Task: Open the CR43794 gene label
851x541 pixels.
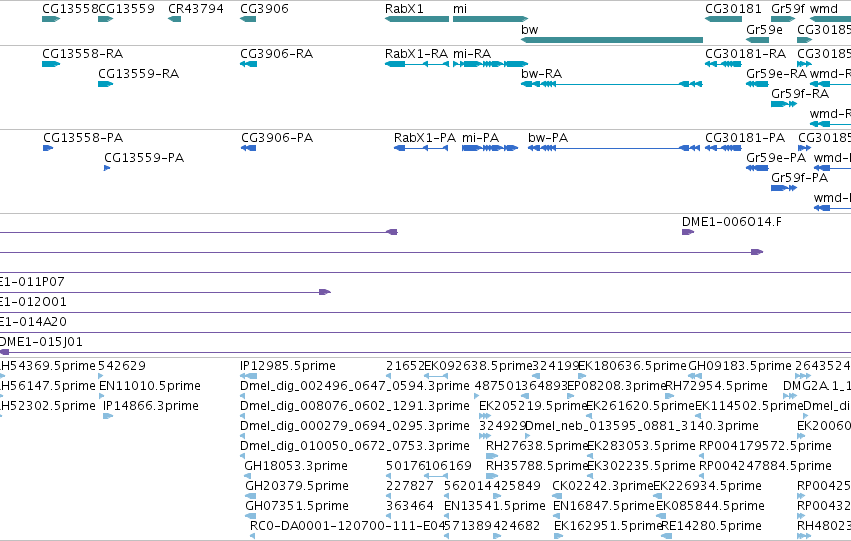Action: (x=196, y=9)
